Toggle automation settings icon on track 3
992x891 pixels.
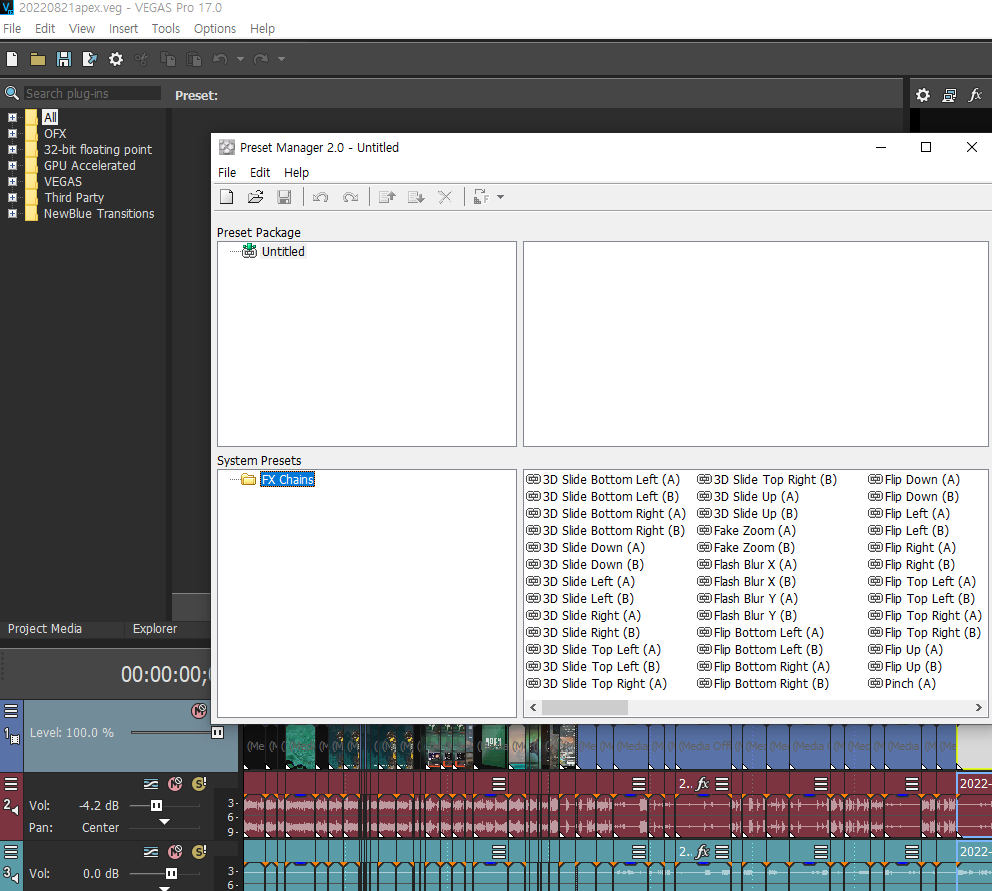151,852
